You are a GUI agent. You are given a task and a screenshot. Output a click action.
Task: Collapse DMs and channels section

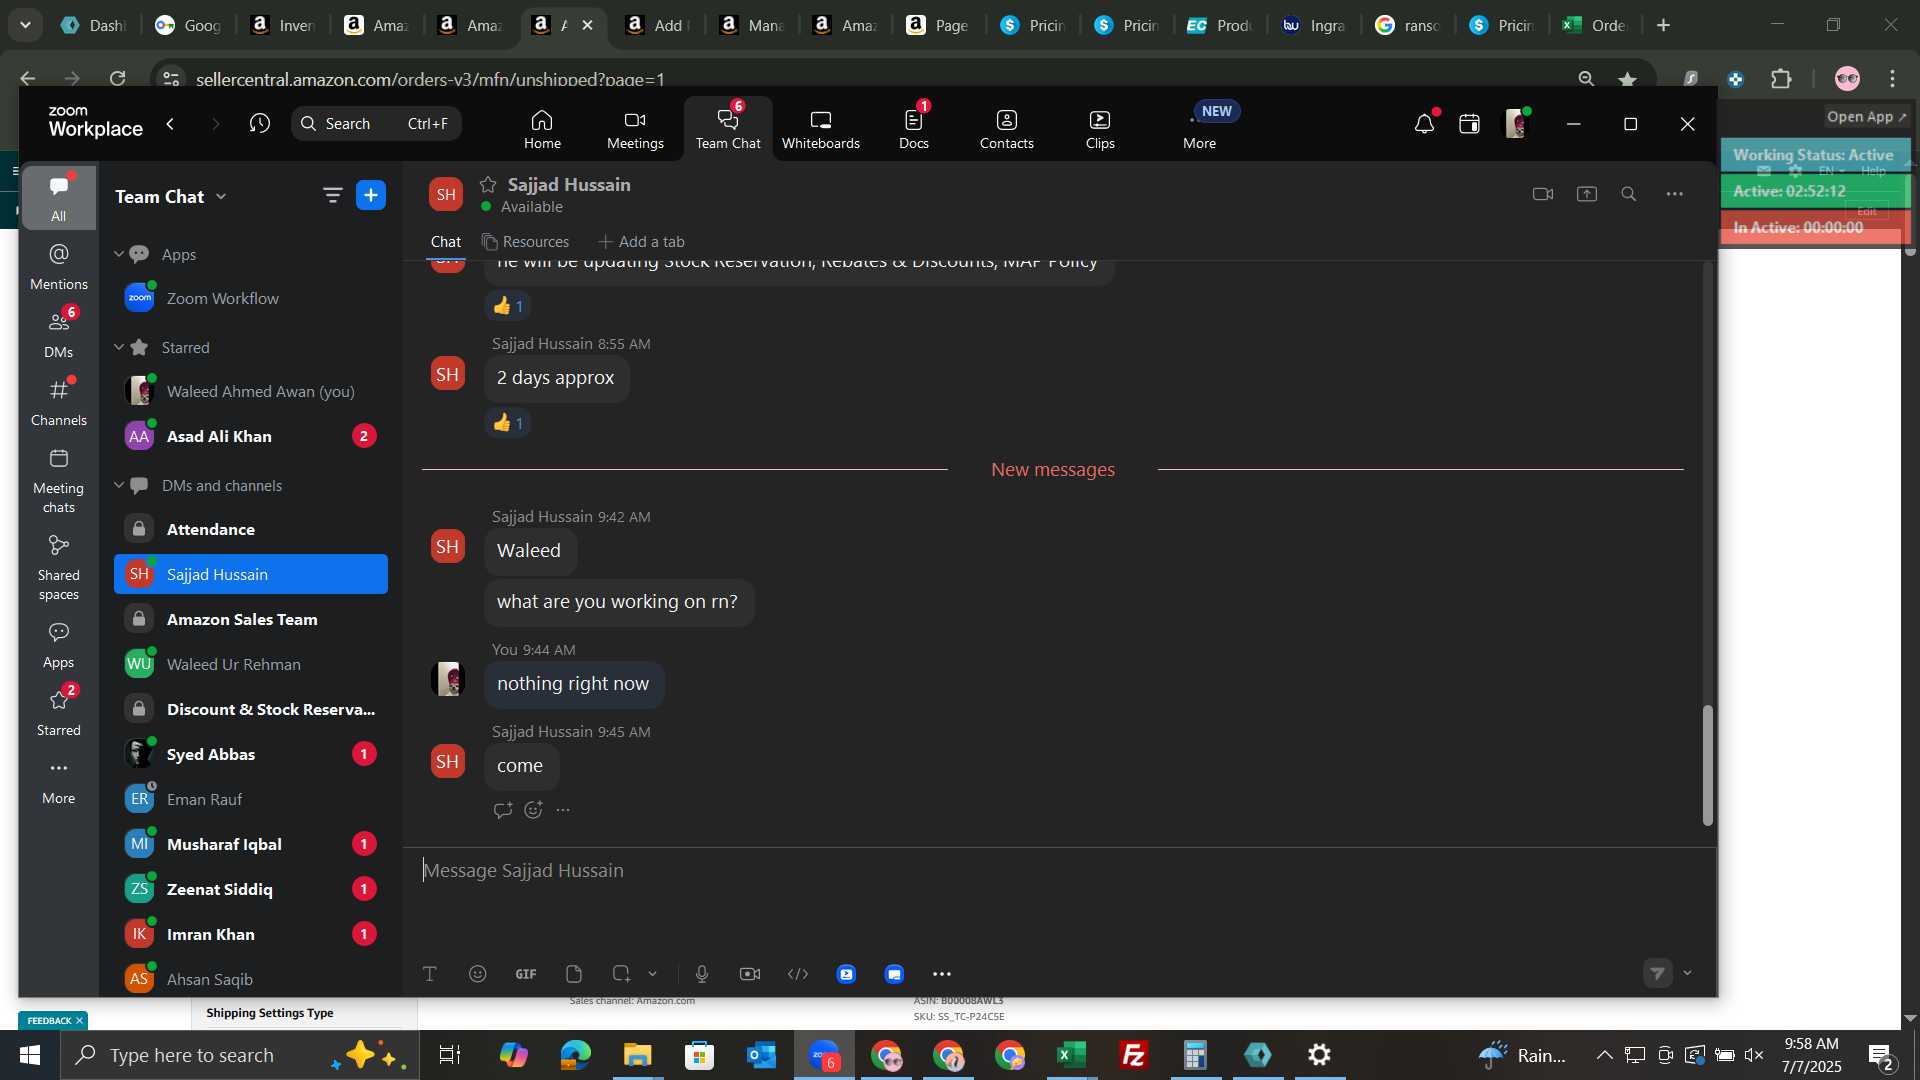(119, 485)
